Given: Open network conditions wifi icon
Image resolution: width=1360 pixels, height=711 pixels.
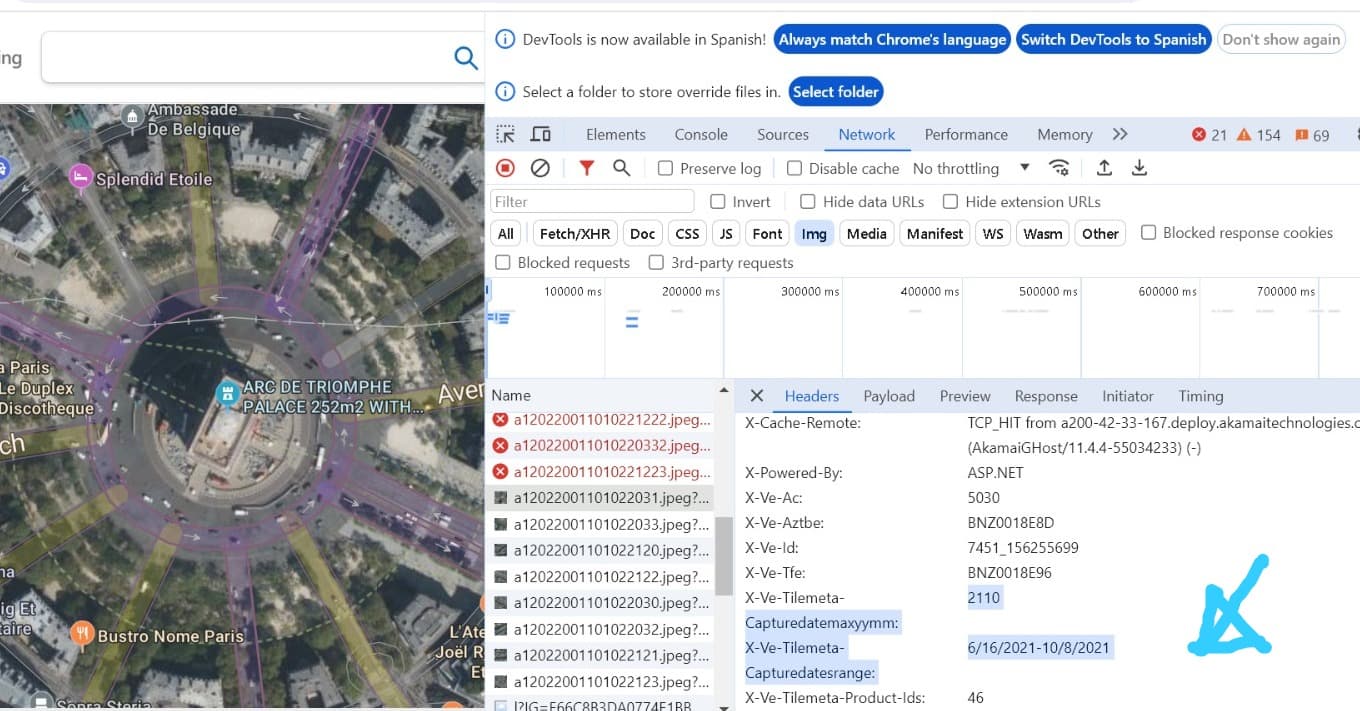Looking at the screenshot, I should 1059,168.
